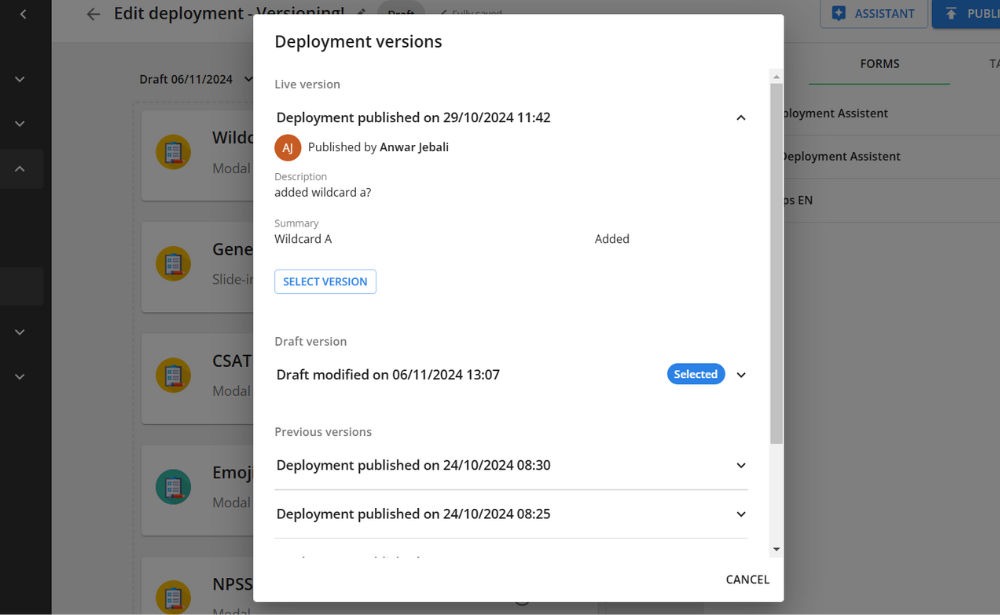Image resolution: width=1000 pixels, height=615 pixels.
Task: Click the green Emoji survey icon
Action: click(x=174, y=486)
